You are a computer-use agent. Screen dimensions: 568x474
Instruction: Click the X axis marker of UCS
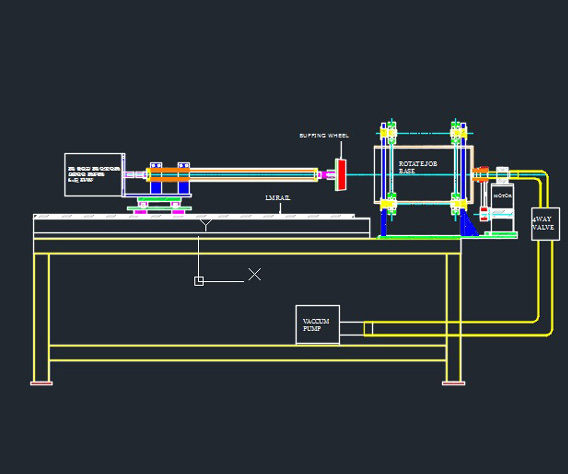[x=255, y=274]
